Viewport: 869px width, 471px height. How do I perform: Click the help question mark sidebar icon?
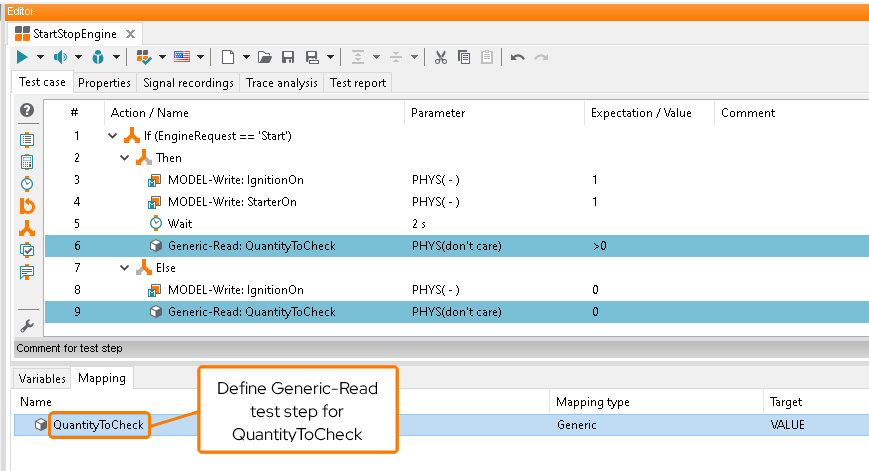tap(27, 110)
